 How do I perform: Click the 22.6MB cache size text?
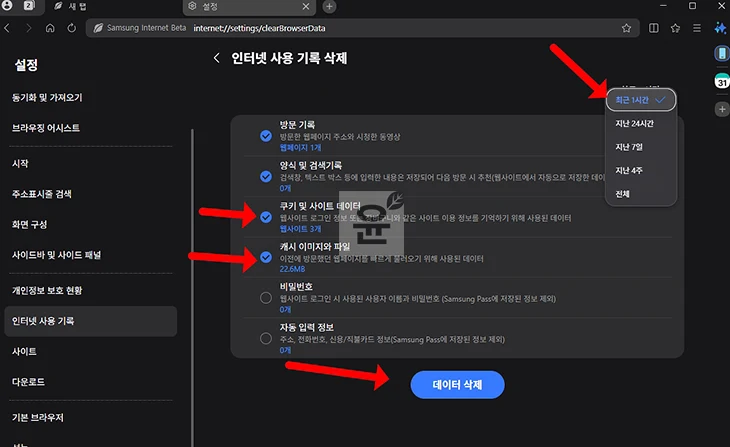click(292, 269)
